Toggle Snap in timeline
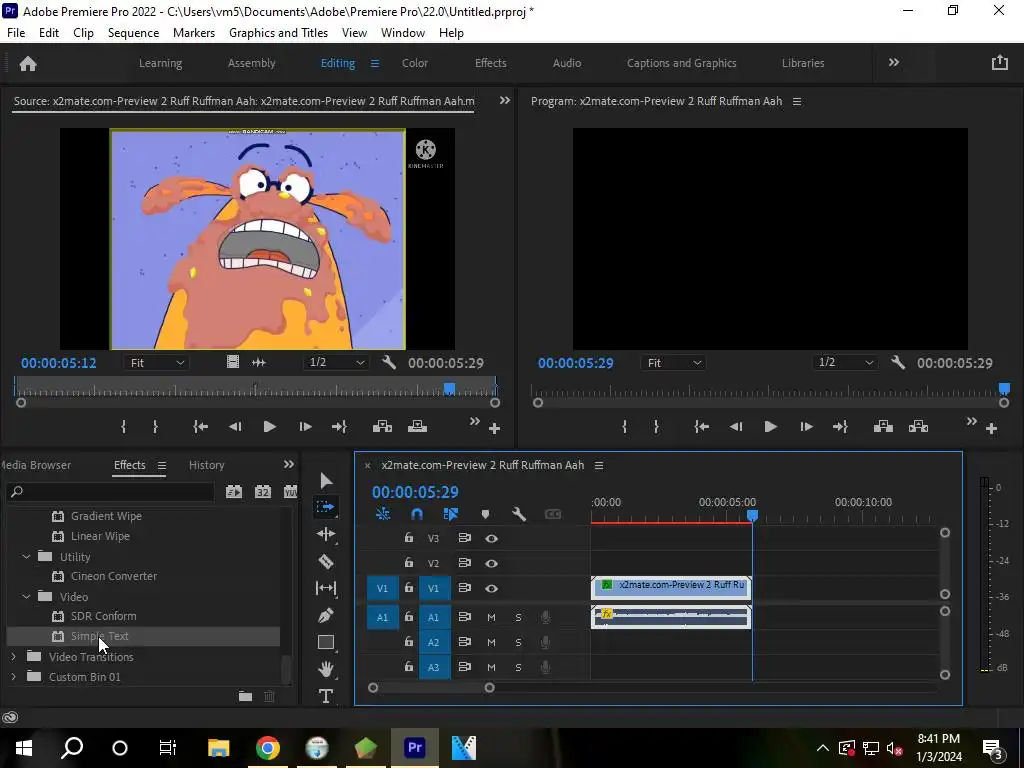Screen dimensions: 1024x768 coord(417,514)
